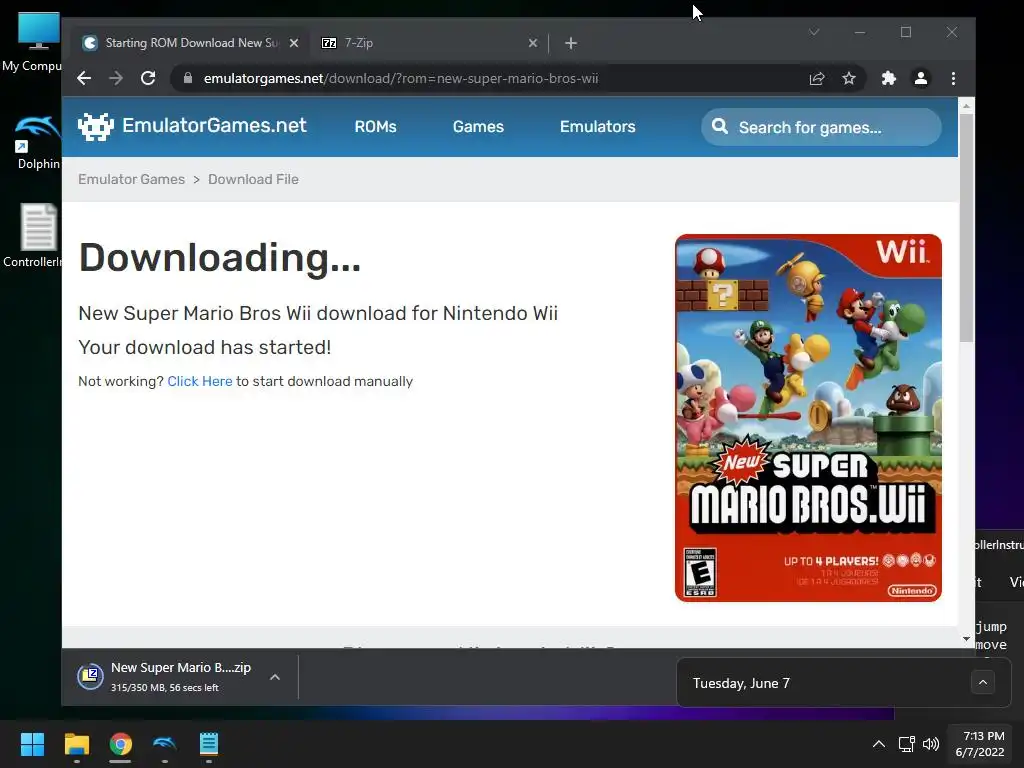
Task: Click the padlock site info icon
Action: click(188, 78)
